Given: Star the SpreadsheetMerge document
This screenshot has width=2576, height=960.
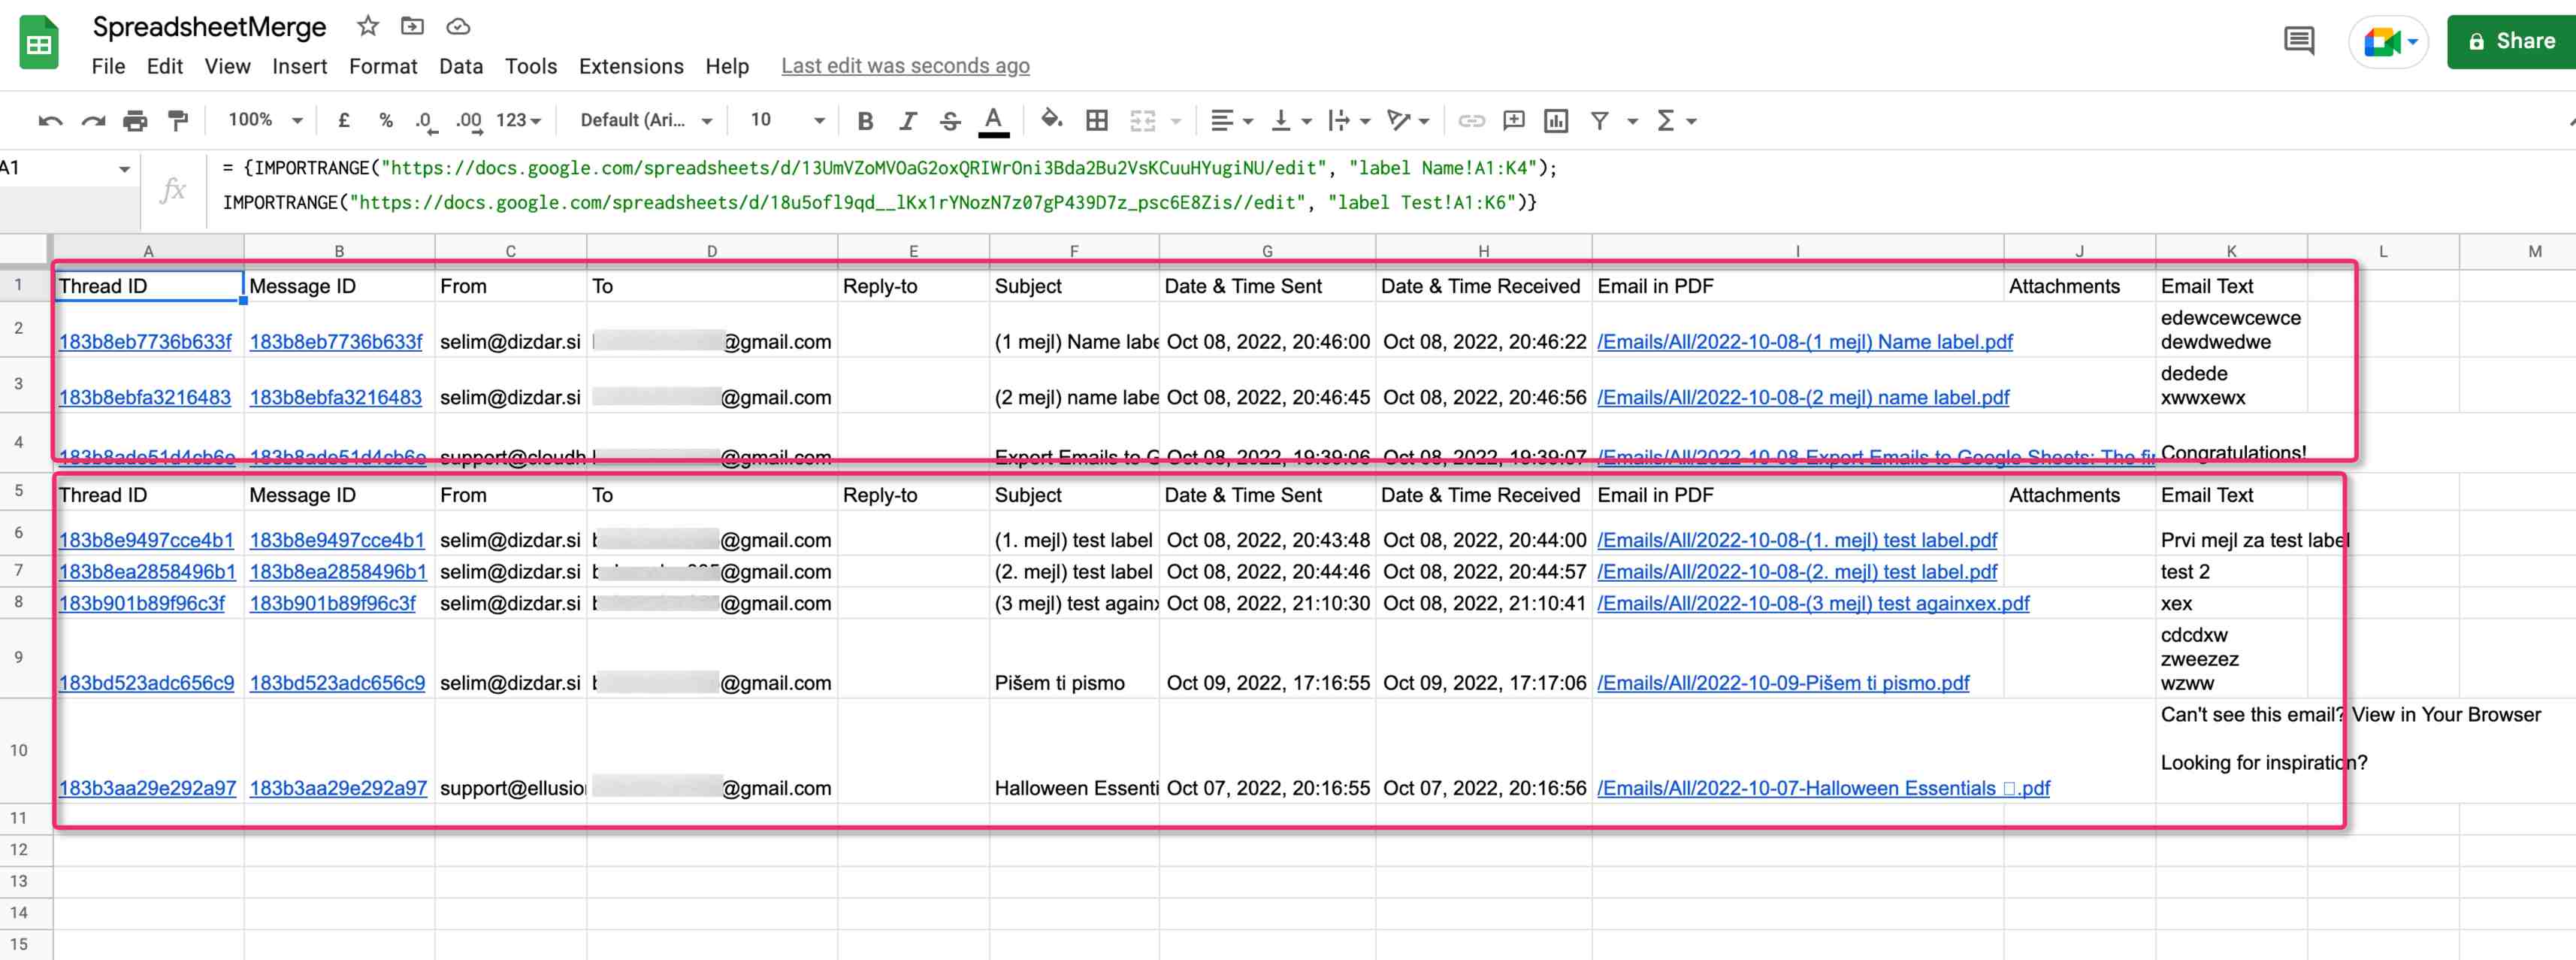Looking at the screenshot, I should click(x=368, y=26).
